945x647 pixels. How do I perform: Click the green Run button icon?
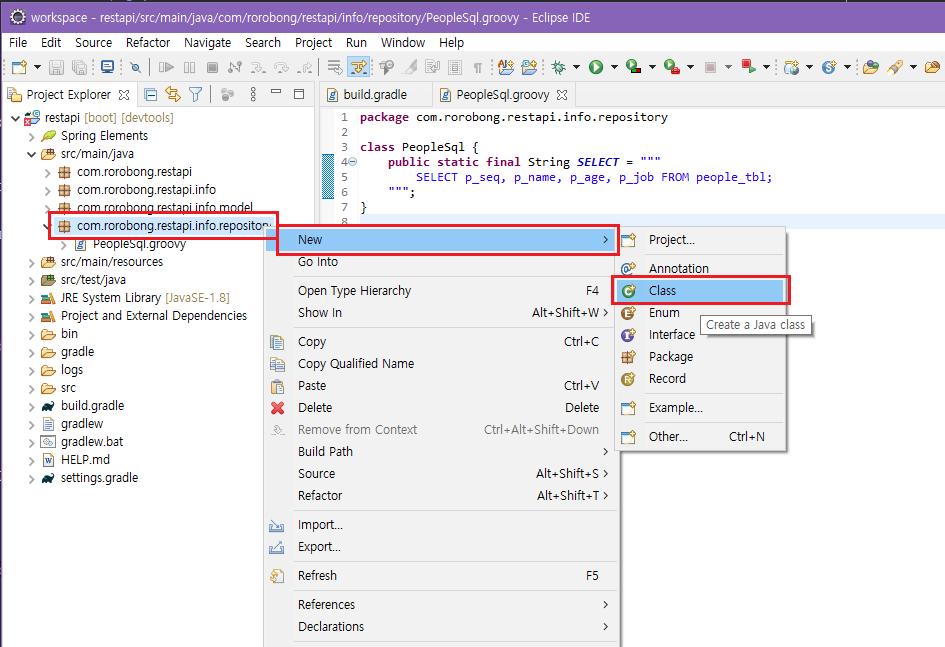(596, 67)
